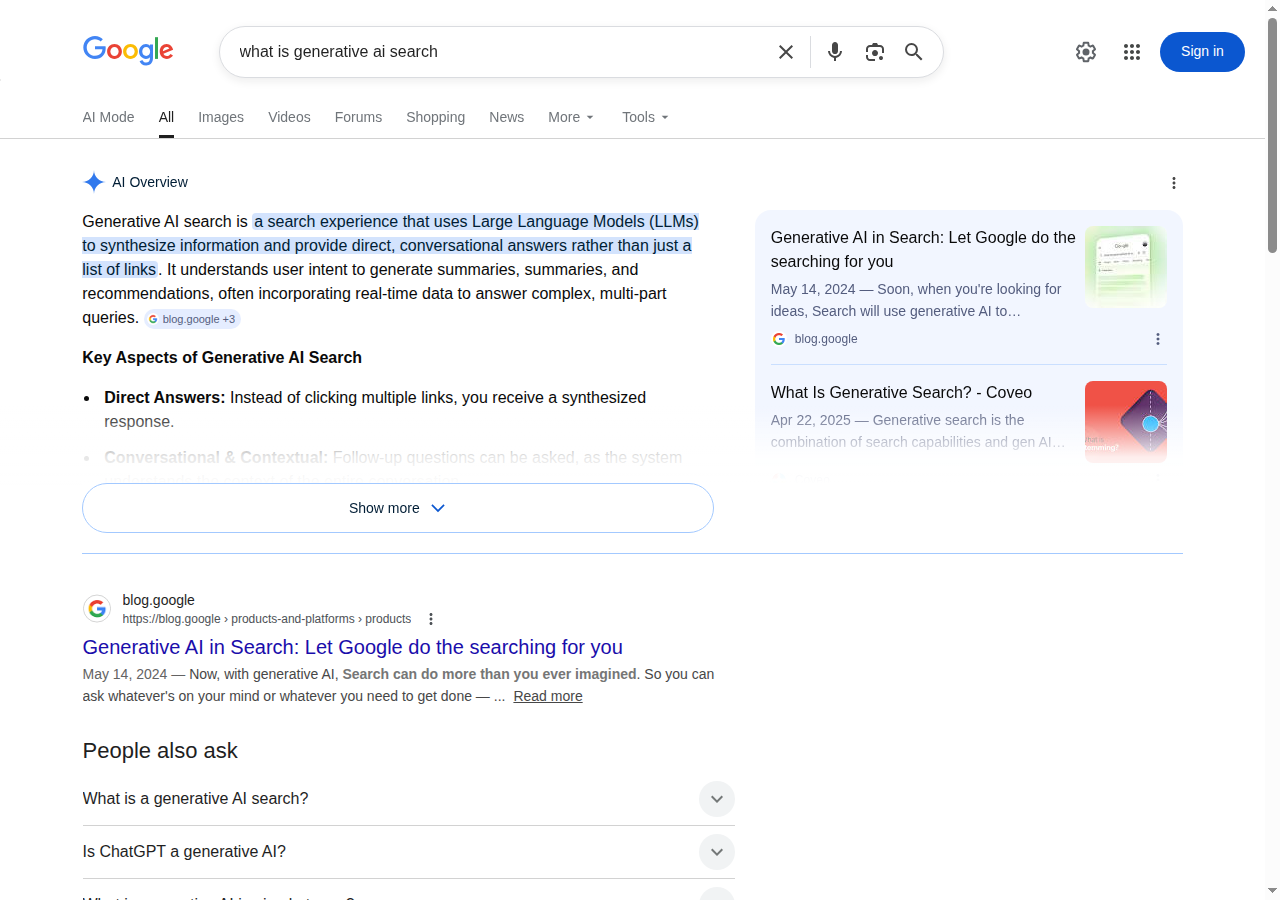1280x900 pixels.
Task: Click the blog.google site name in result
Action: click(x=158, y=600)
